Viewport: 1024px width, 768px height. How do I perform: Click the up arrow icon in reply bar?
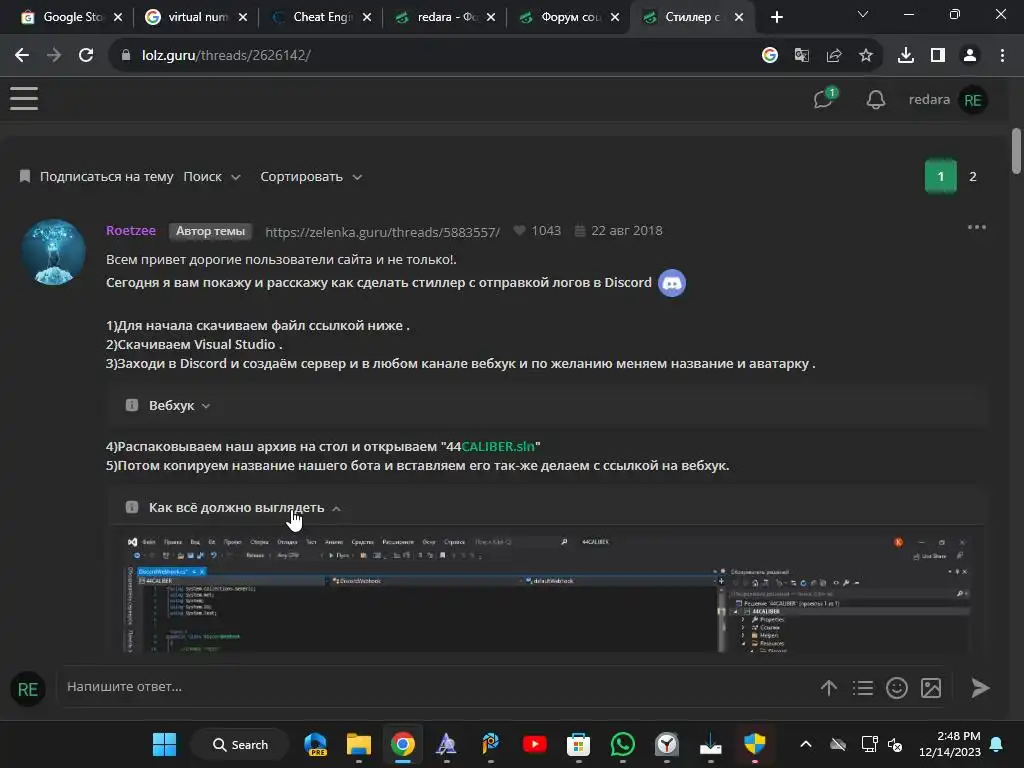[x=829, y=688]
